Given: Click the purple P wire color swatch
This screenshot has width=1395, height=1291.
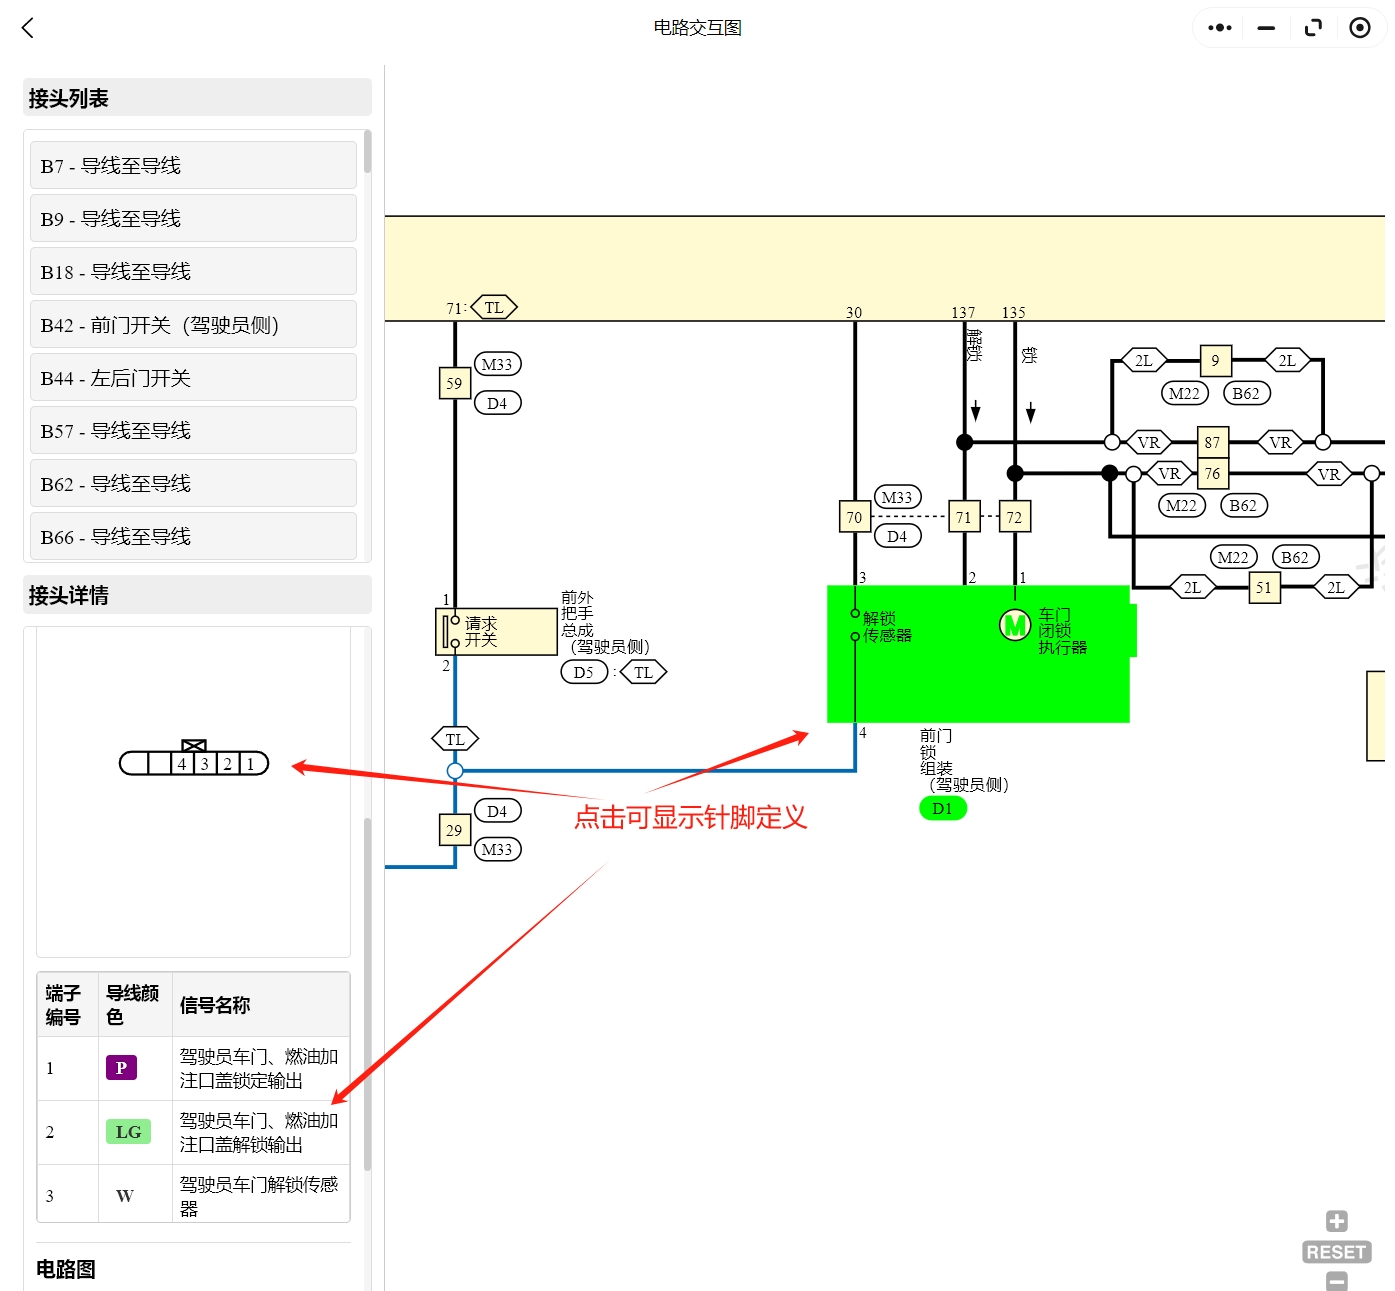Looking at the screenshot, I should tap(121, 1068).
